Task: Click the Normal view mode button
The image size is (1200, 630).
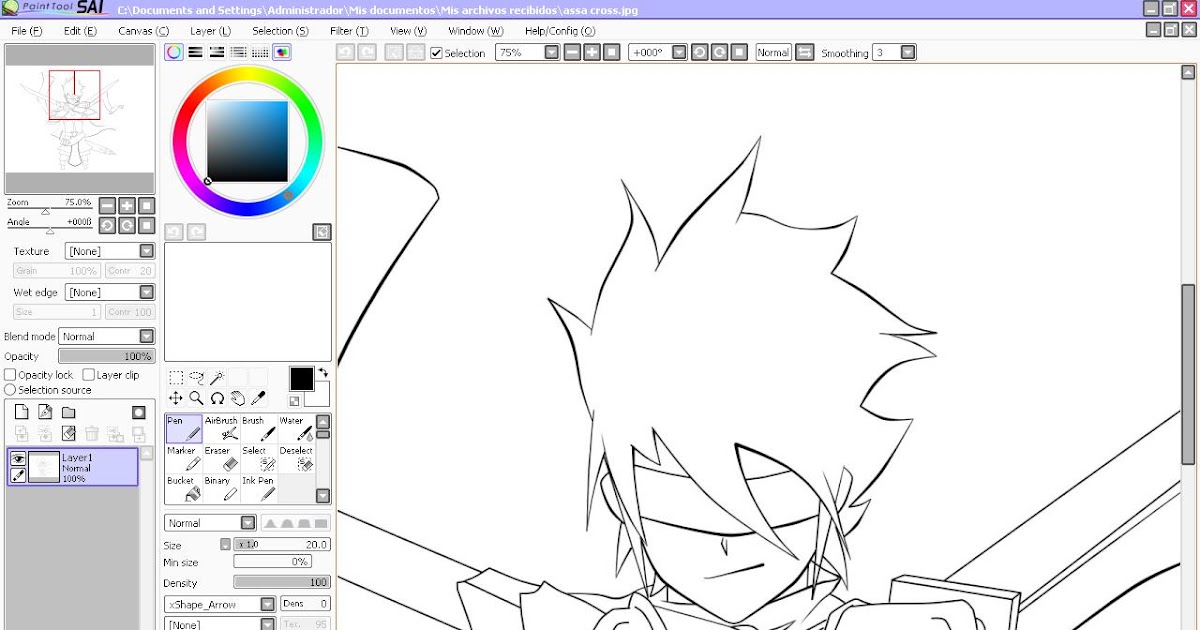Action: pyautogui.click(x=773, y=52)
